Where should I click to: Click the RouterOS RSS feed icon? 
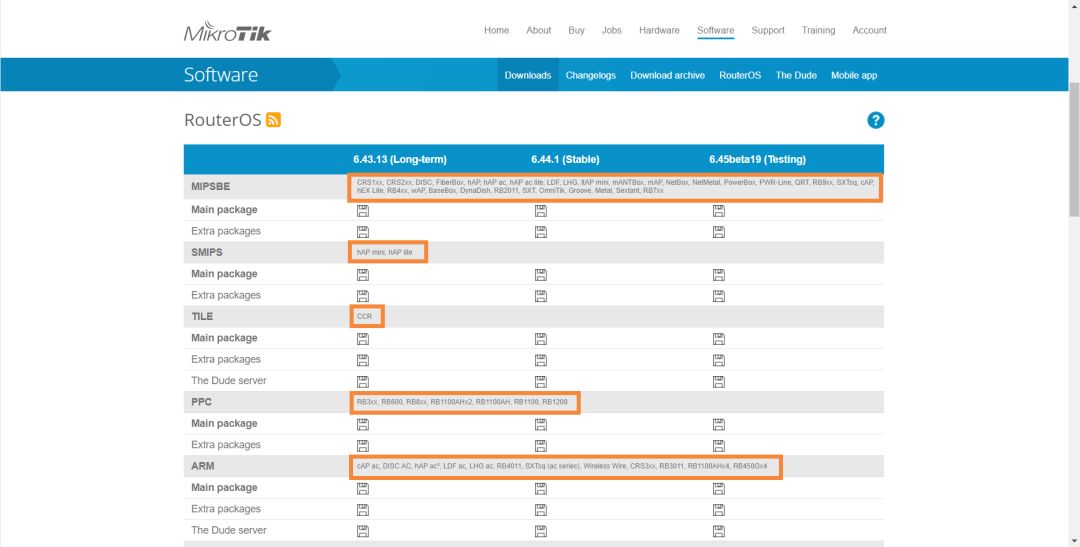274,120
